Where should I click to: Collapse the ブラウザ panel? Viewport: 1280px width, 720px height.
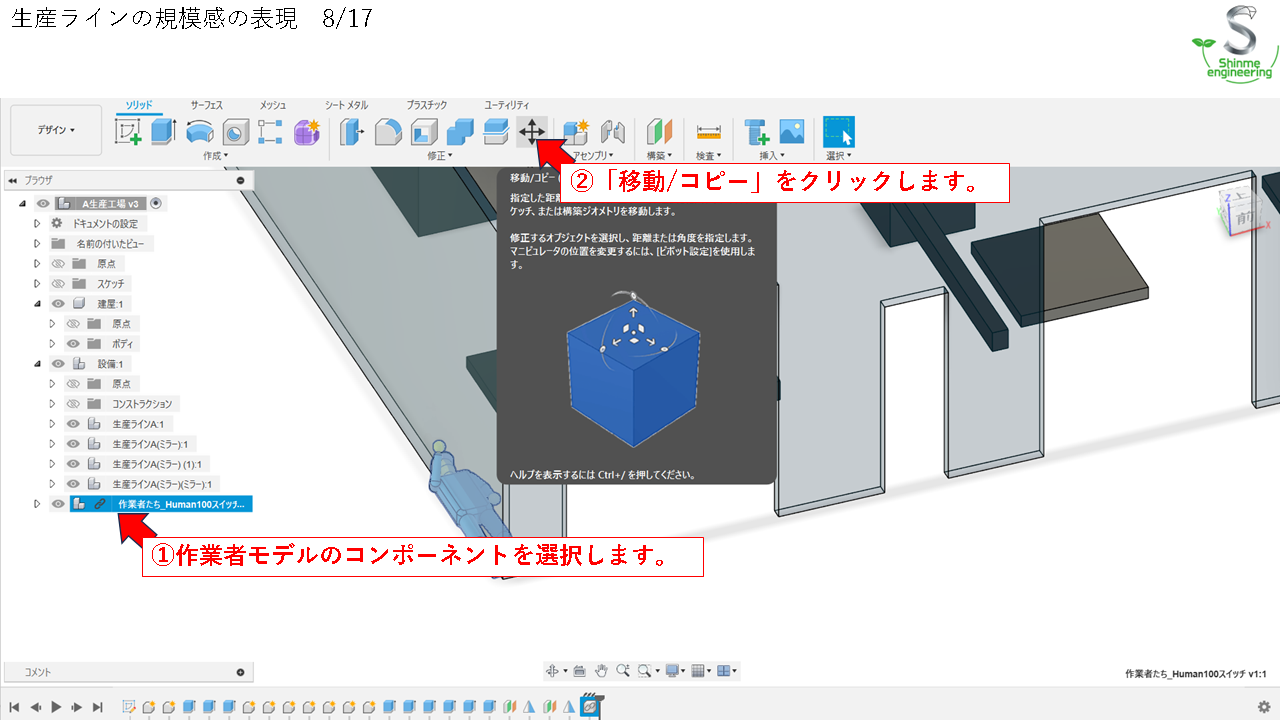point(12,180)
